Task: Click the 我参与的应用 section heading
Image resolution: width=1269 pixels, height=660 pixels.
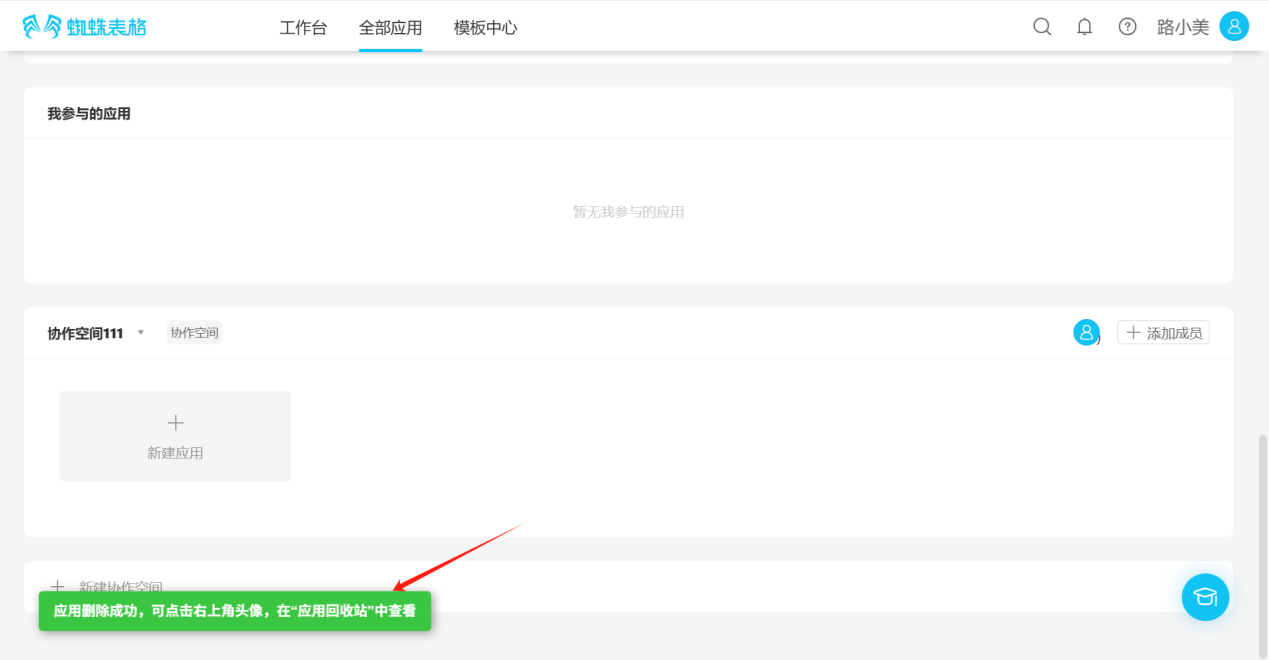Action: pos(89,114)
